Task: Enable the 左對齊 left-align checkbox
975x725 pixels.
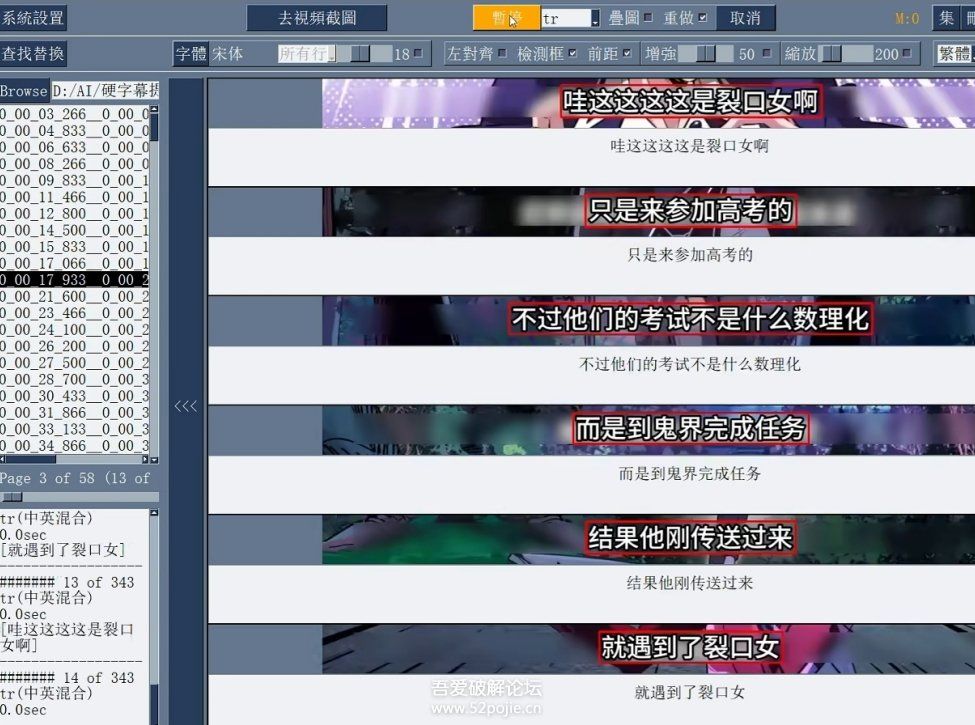Action: [502, 53]
